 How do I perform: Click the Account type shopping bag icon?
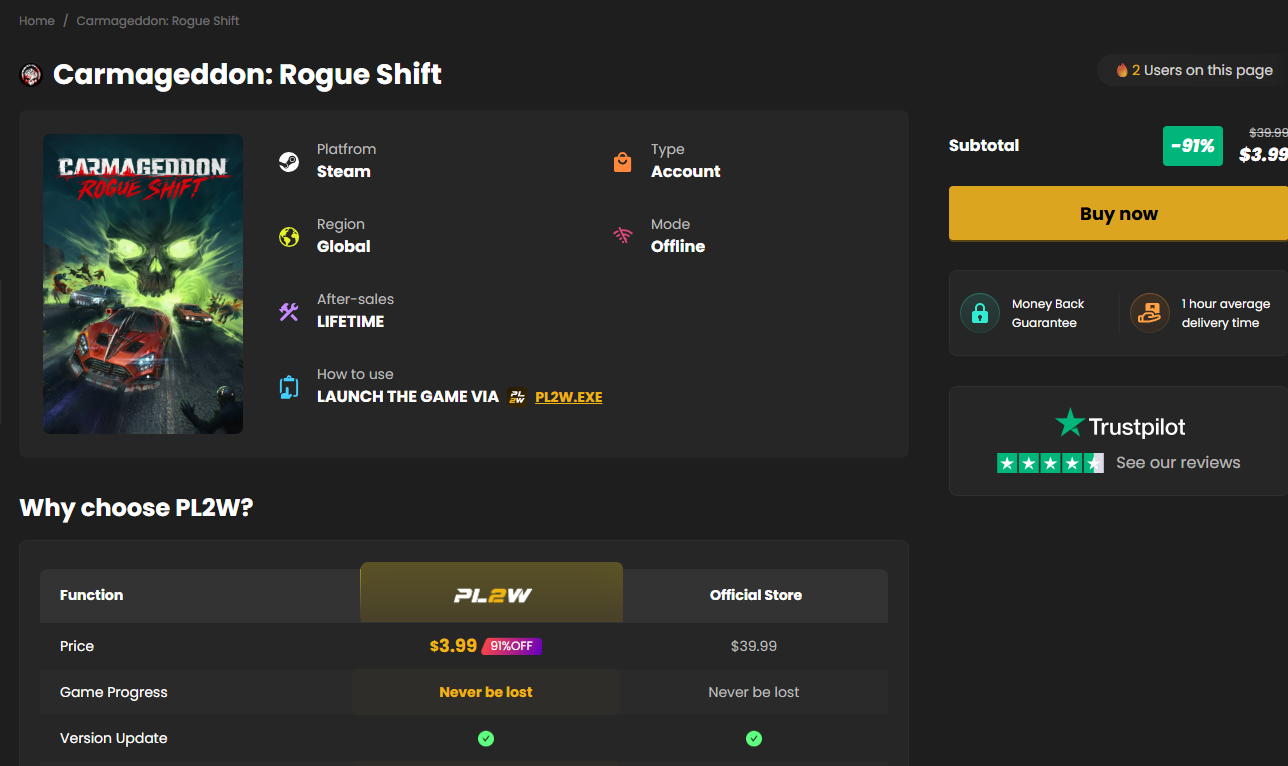point(622,162)
